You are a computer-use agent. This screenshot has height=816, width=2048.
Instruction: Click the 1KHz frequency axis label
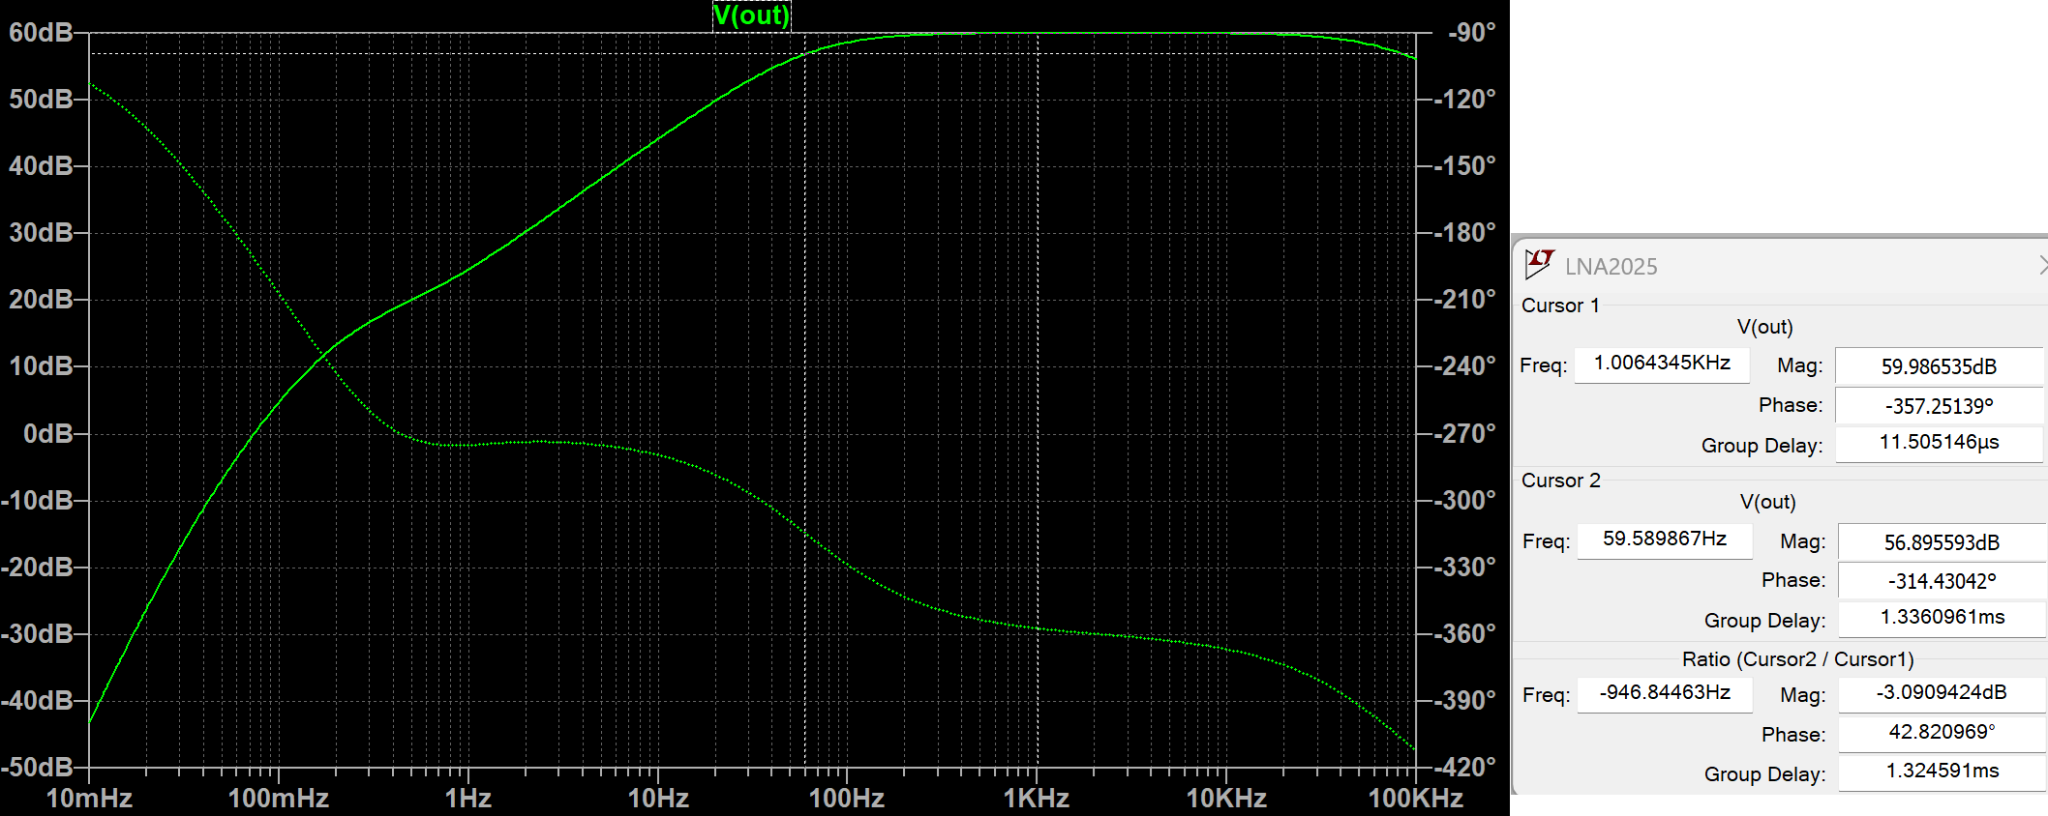(1036, 798)
